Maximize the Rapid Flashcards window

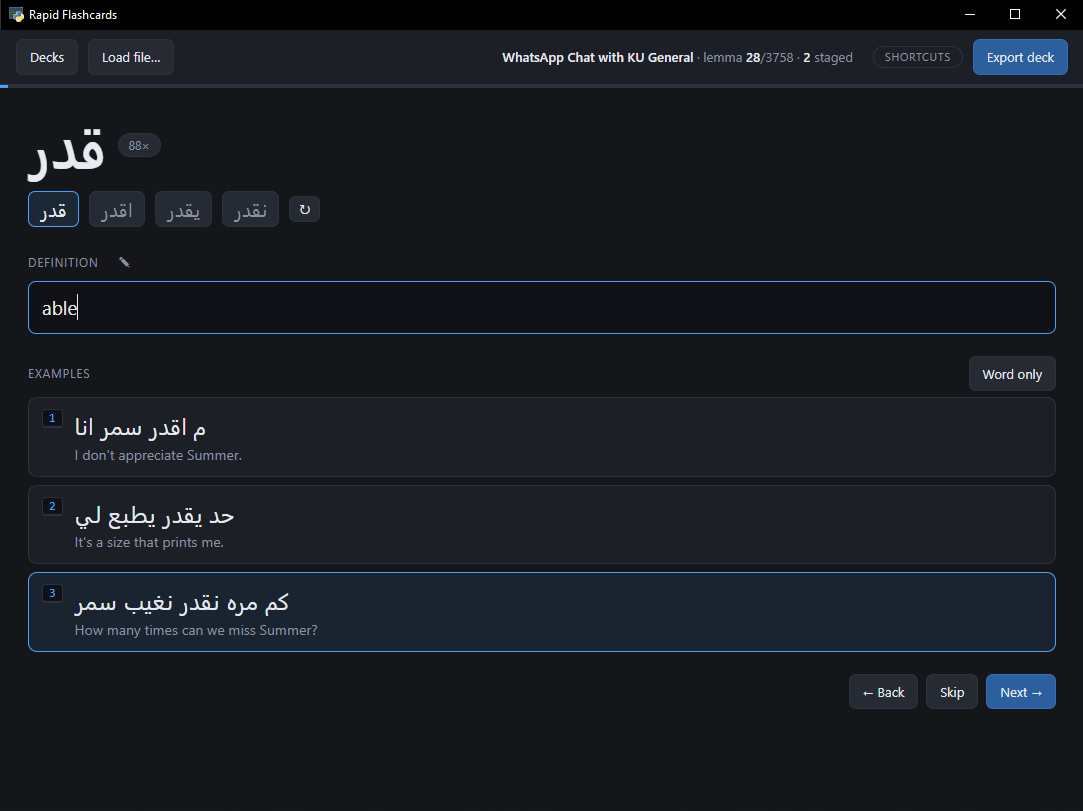pos(1015,15)
